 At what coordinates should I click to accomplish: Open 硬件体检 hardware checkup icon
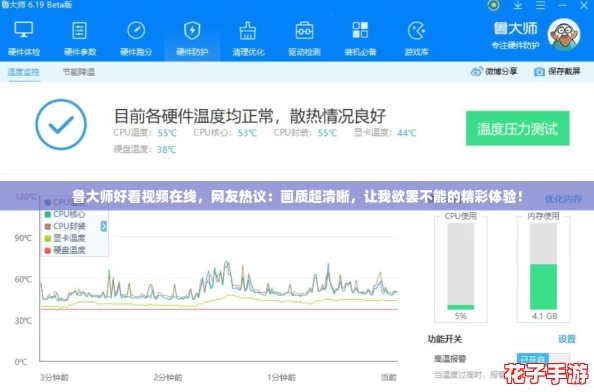23,30
